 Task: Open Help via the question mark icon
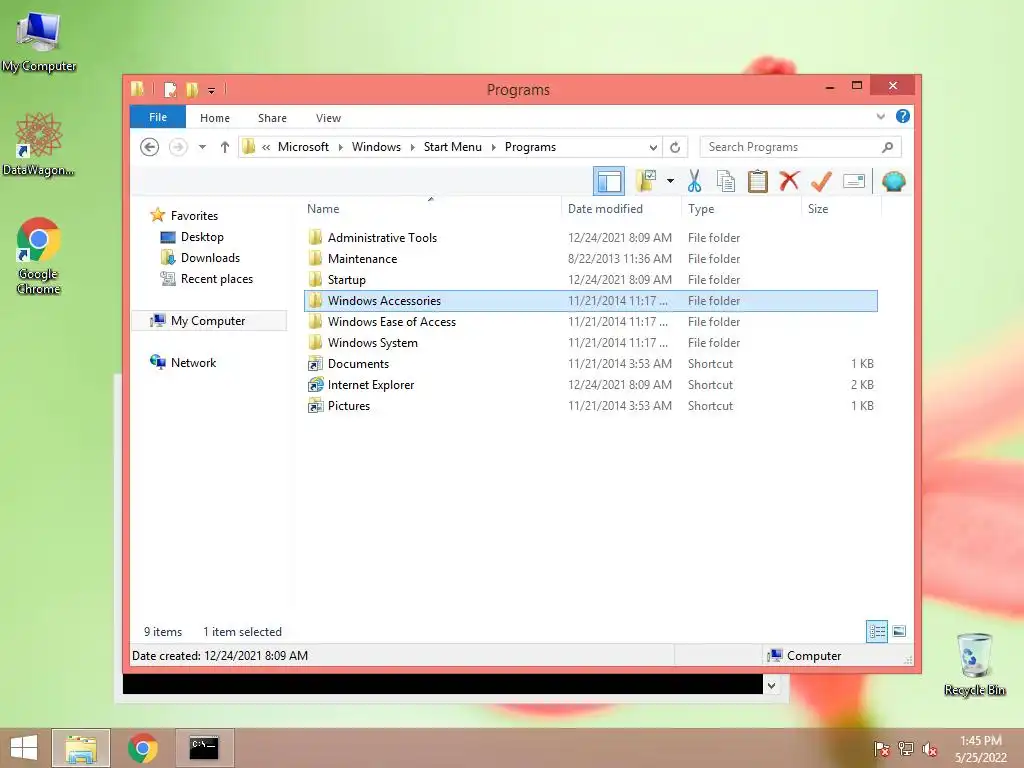(903, 116)
